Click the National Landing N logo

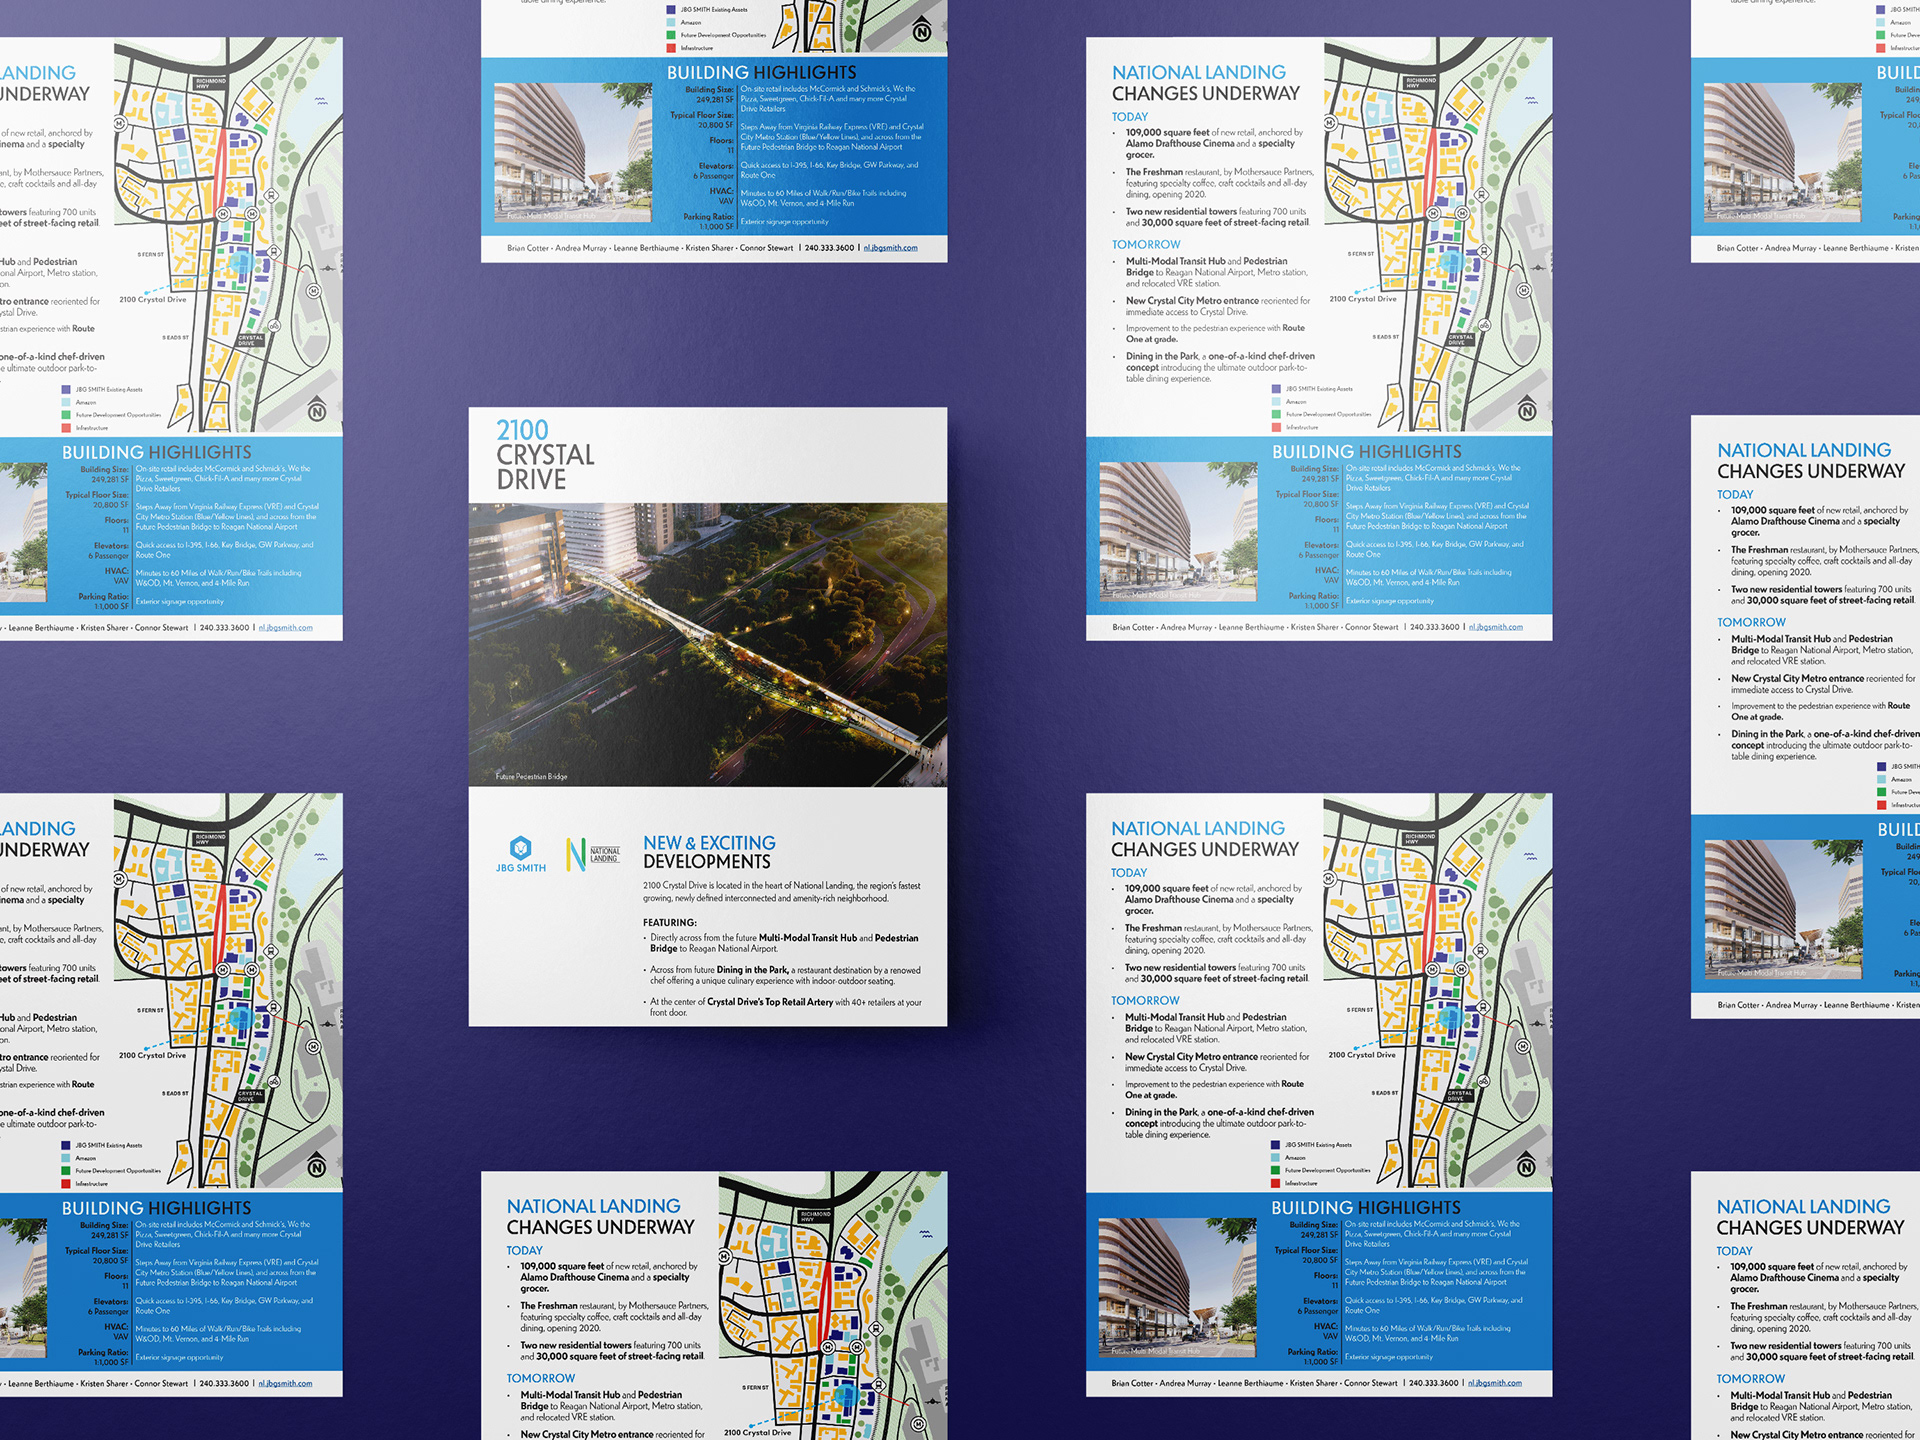pyautogui.click(x=576, y=854)
